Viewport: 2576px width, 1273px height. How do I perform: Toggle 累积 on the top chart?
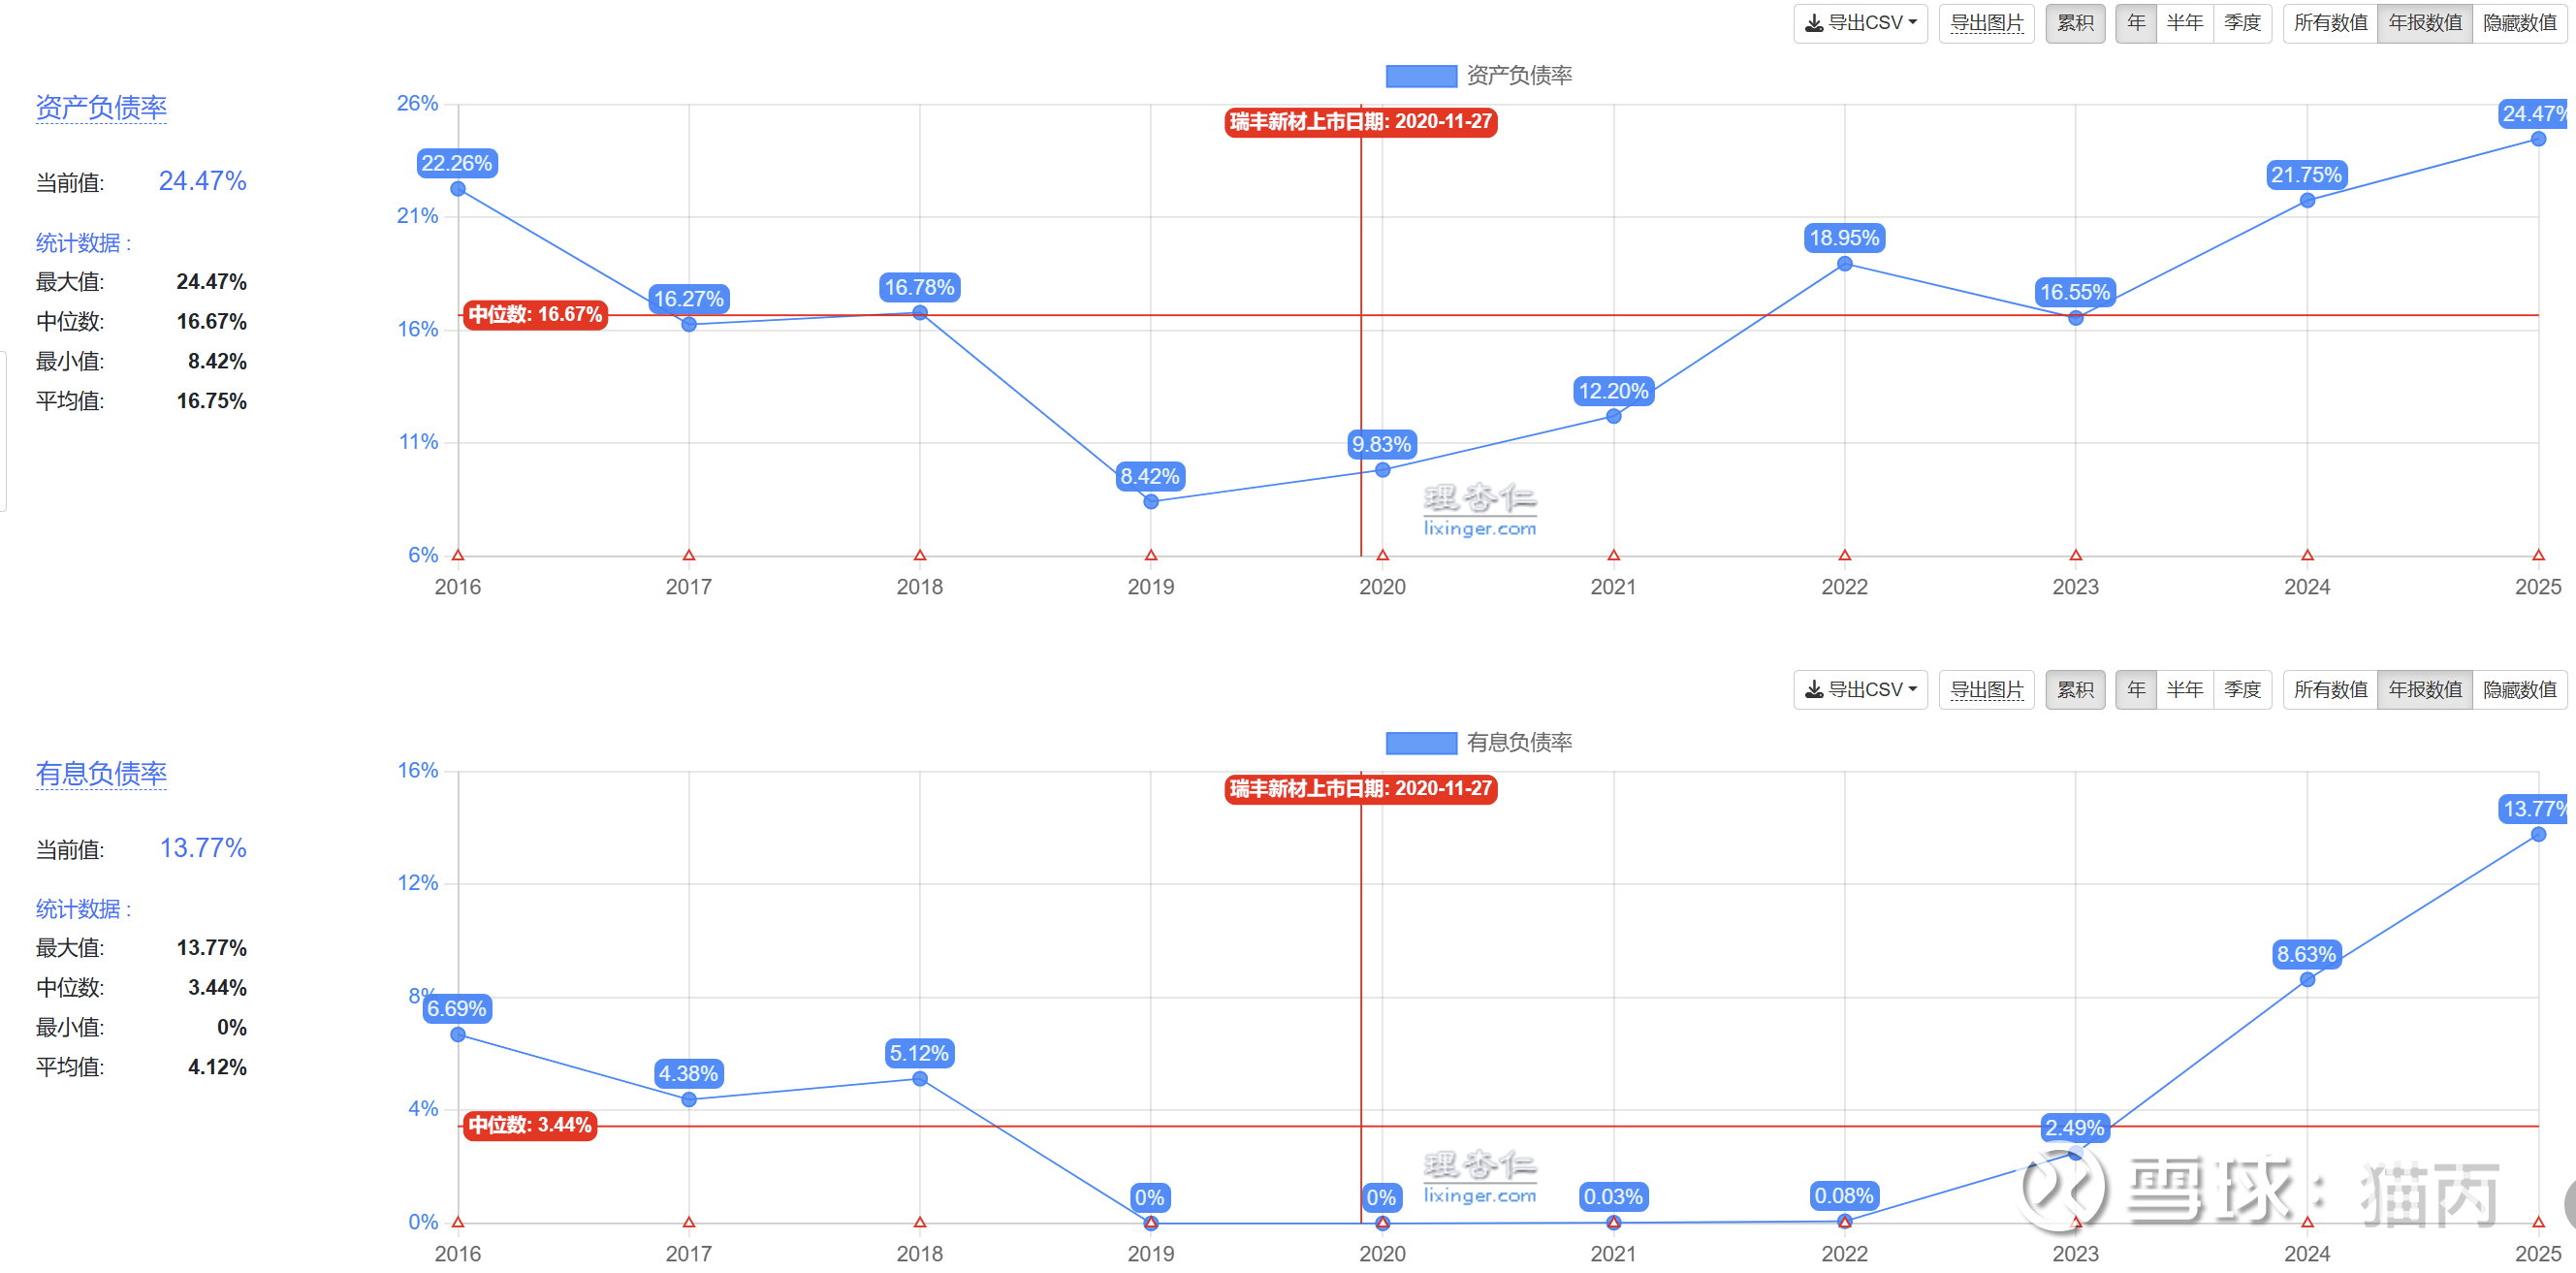point(2075,22)
